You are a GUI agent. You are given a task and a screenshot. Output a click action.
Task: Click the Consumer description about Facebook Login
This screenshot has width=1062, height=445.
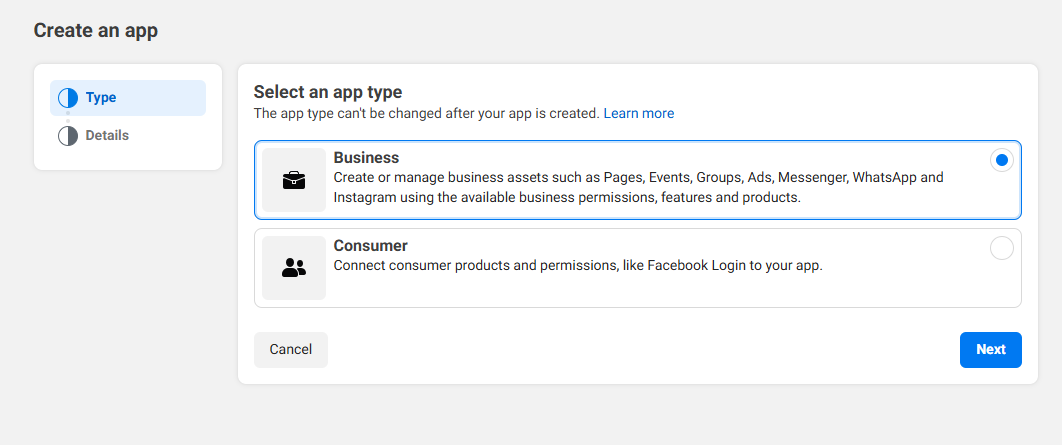pyautogui.click(x=577, y=266)
